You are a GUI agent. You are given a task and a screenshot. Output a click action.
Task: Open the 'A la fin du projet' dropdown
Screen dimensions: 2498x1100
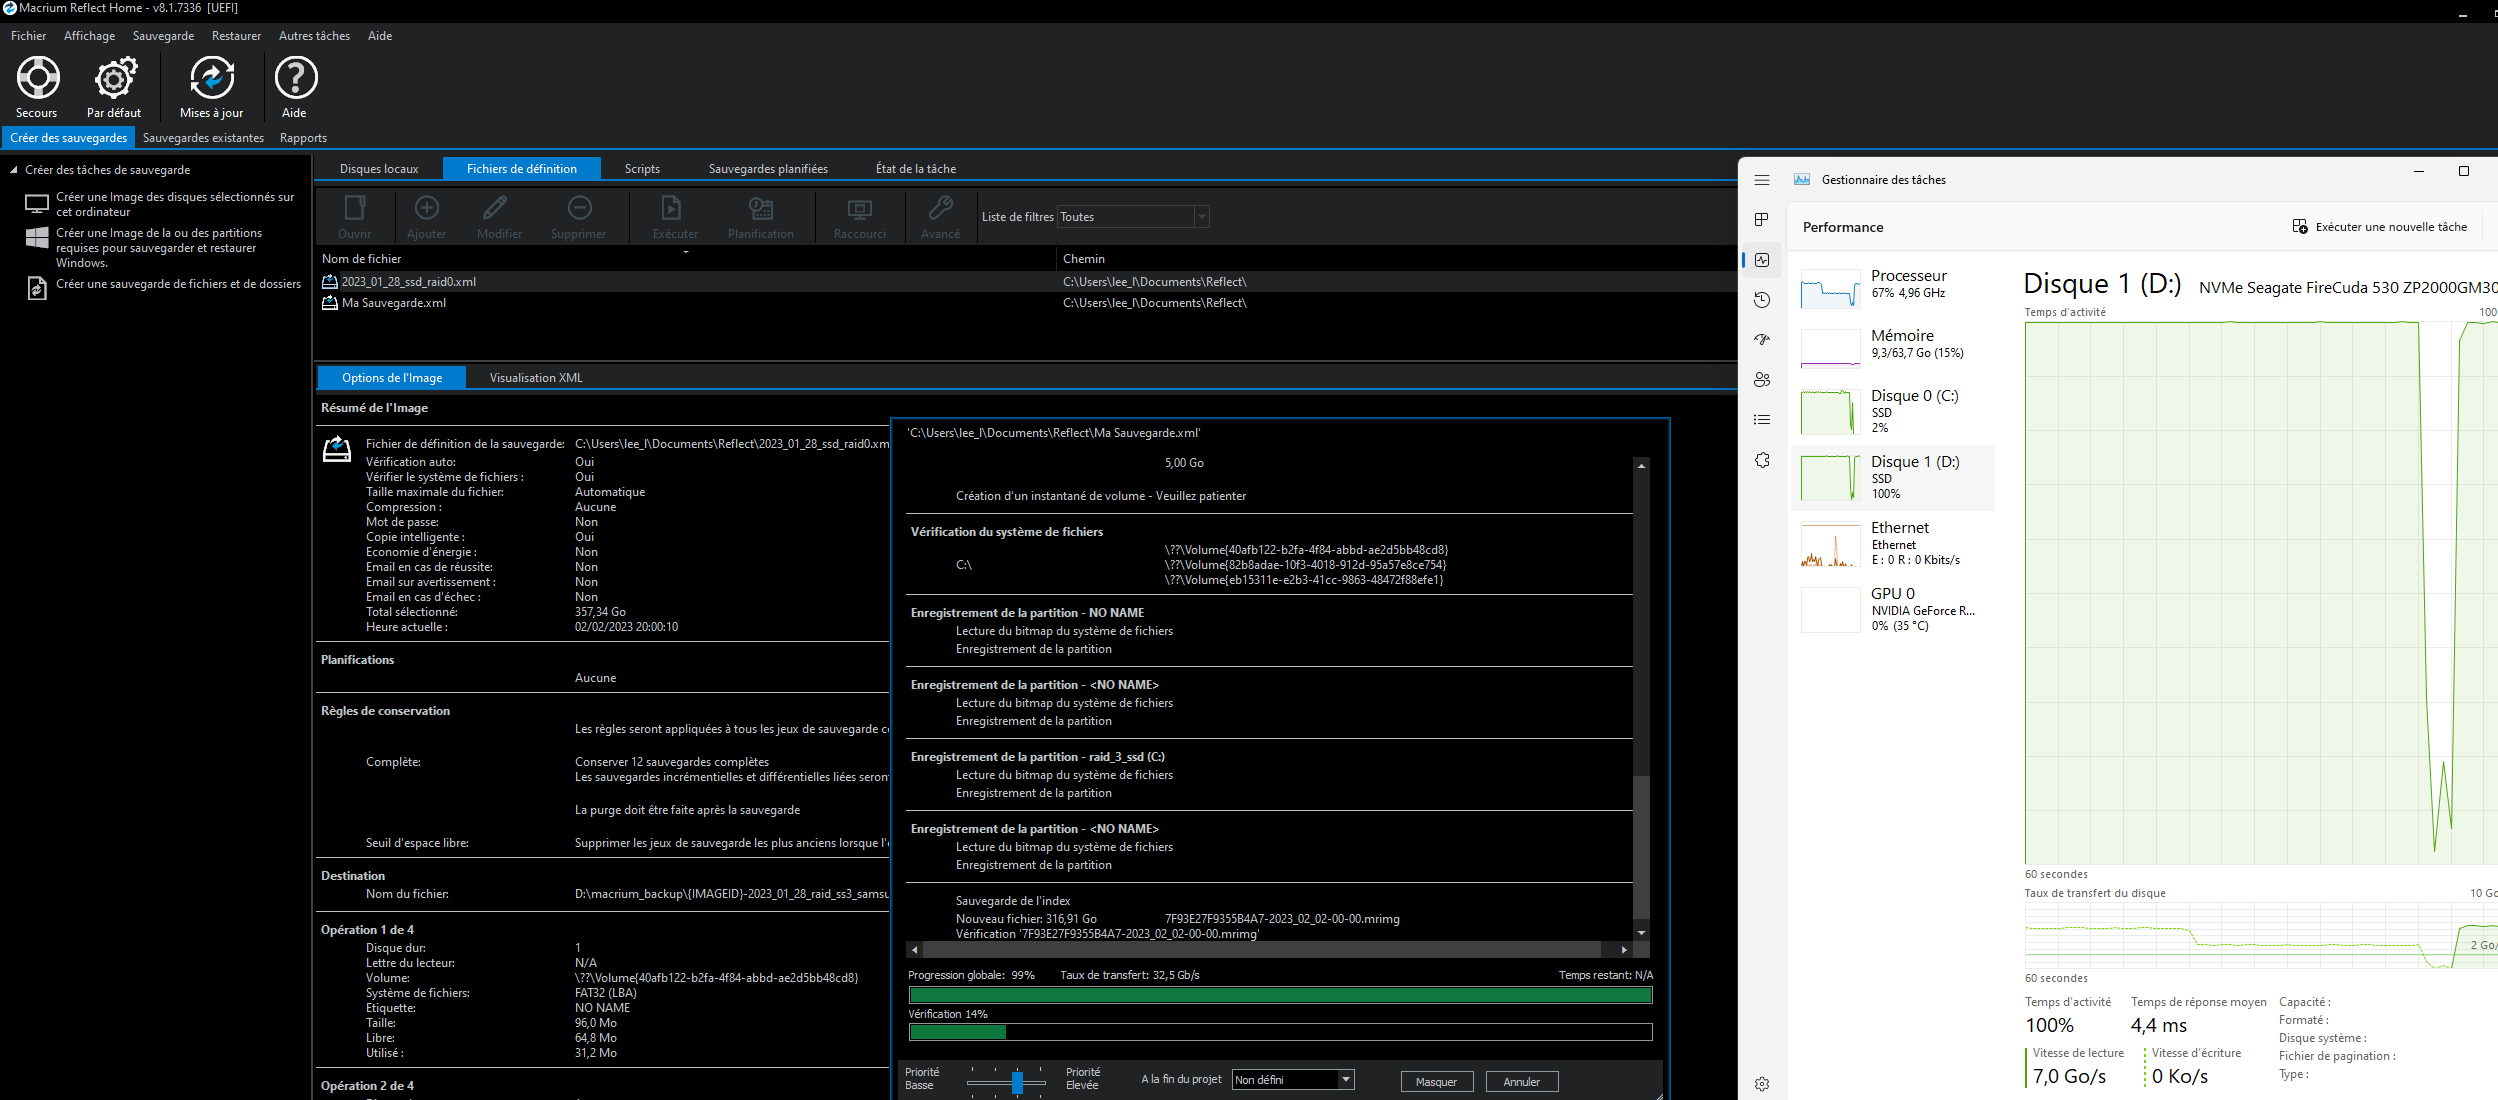1346,1080
